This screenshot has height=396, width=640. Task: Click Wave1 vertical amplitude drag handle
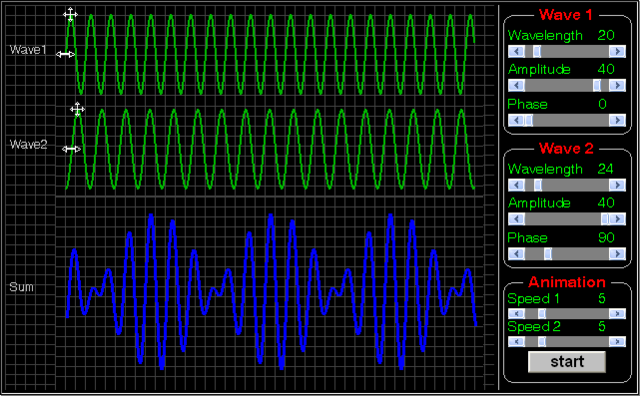click(70, 14)
